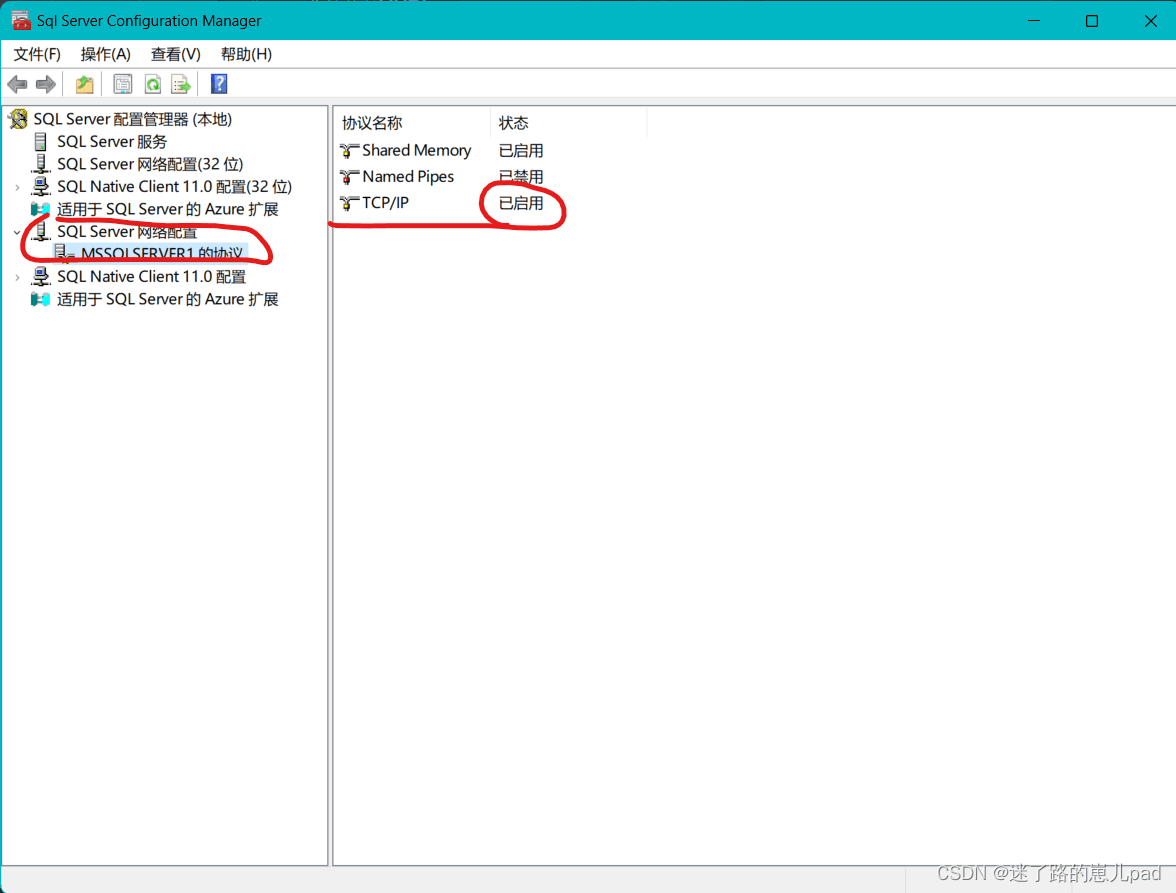Screen dimensions: 1176x893
Task: Click the TCP/IP protocol icon
Action: point(350,203)
